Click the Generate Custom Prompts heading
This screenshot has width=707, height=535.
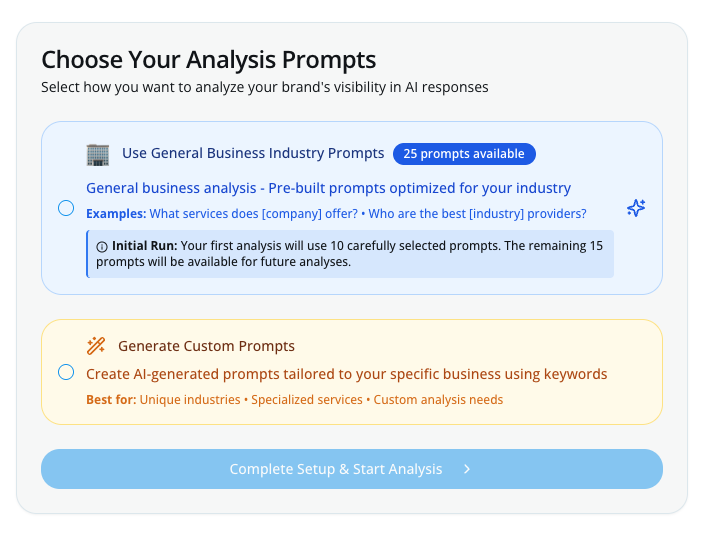206,346
